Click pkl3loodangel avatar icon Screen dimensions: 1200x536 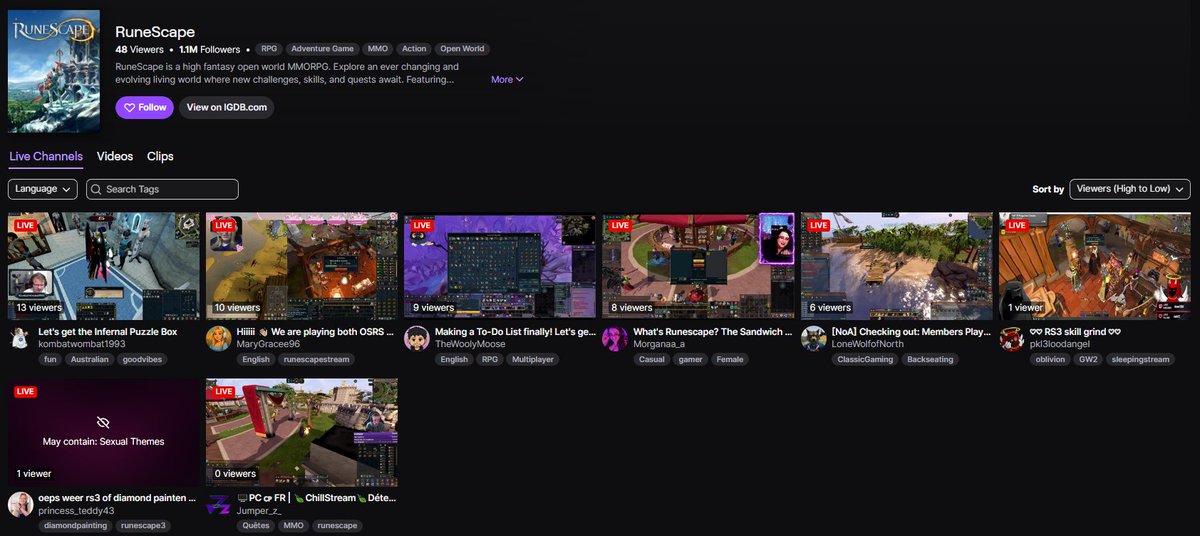click(1011, 338)
